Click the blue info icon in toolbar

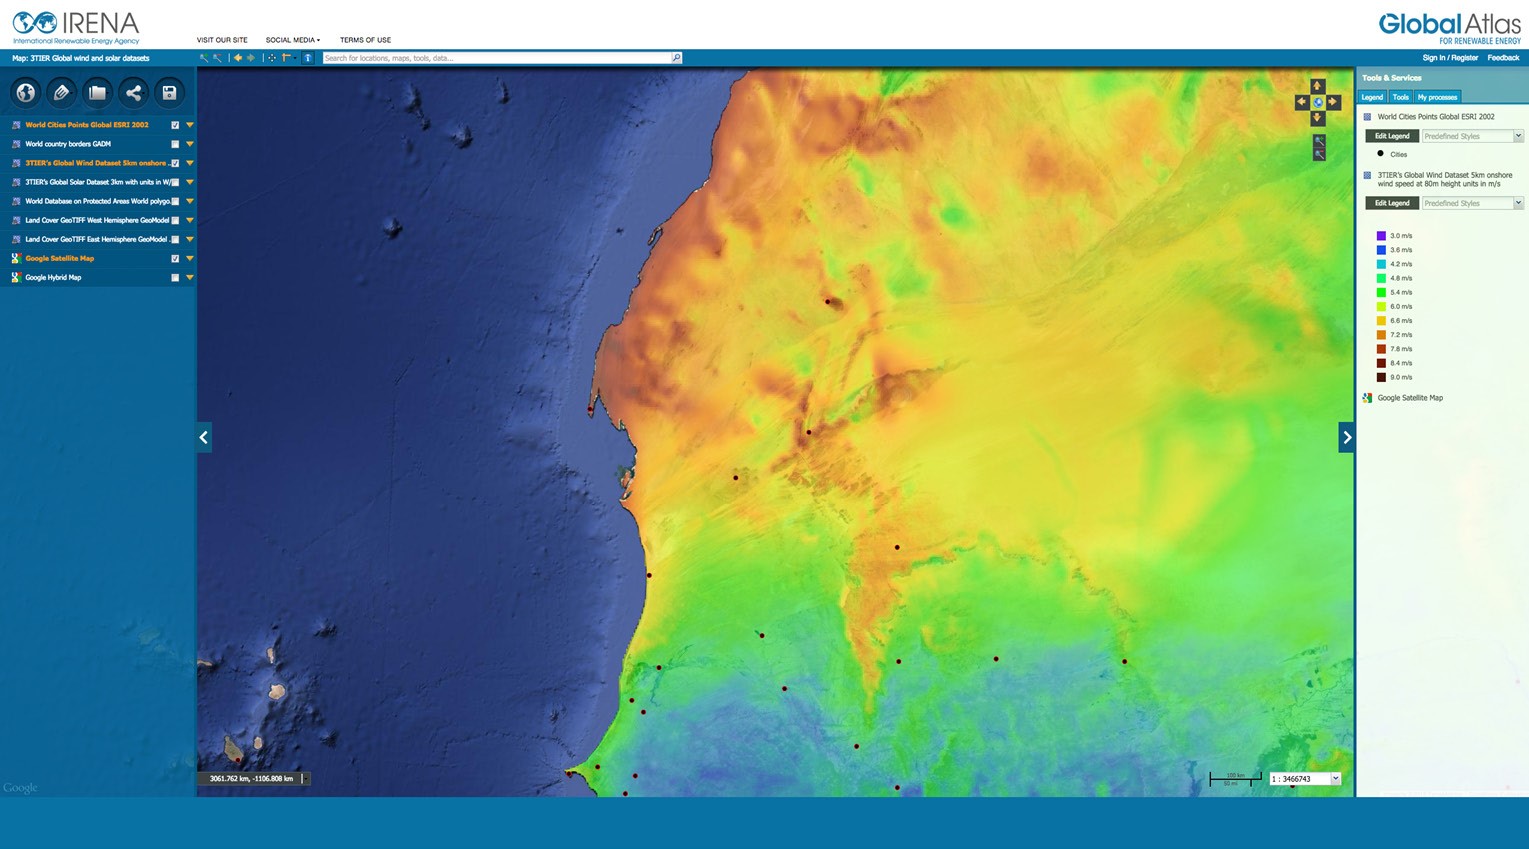pos(308,58)
